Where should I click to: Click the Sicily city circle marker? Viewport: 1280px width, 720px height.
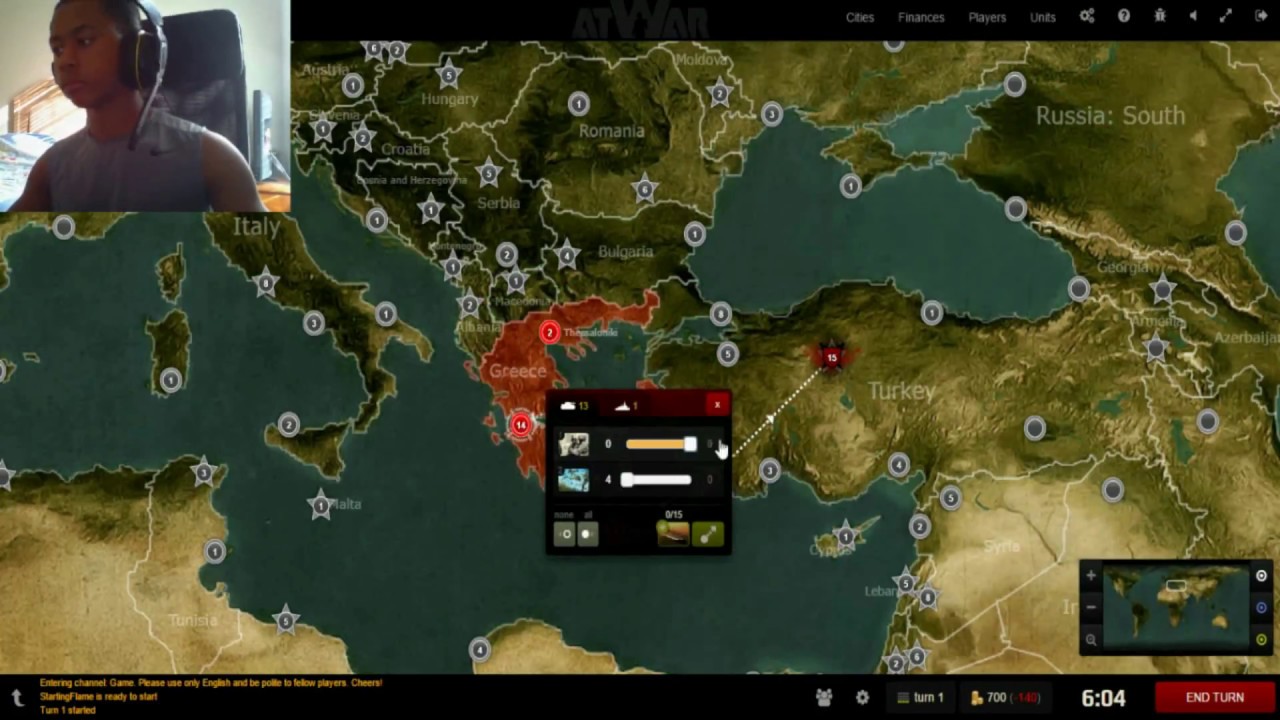[x=288, y=426]
